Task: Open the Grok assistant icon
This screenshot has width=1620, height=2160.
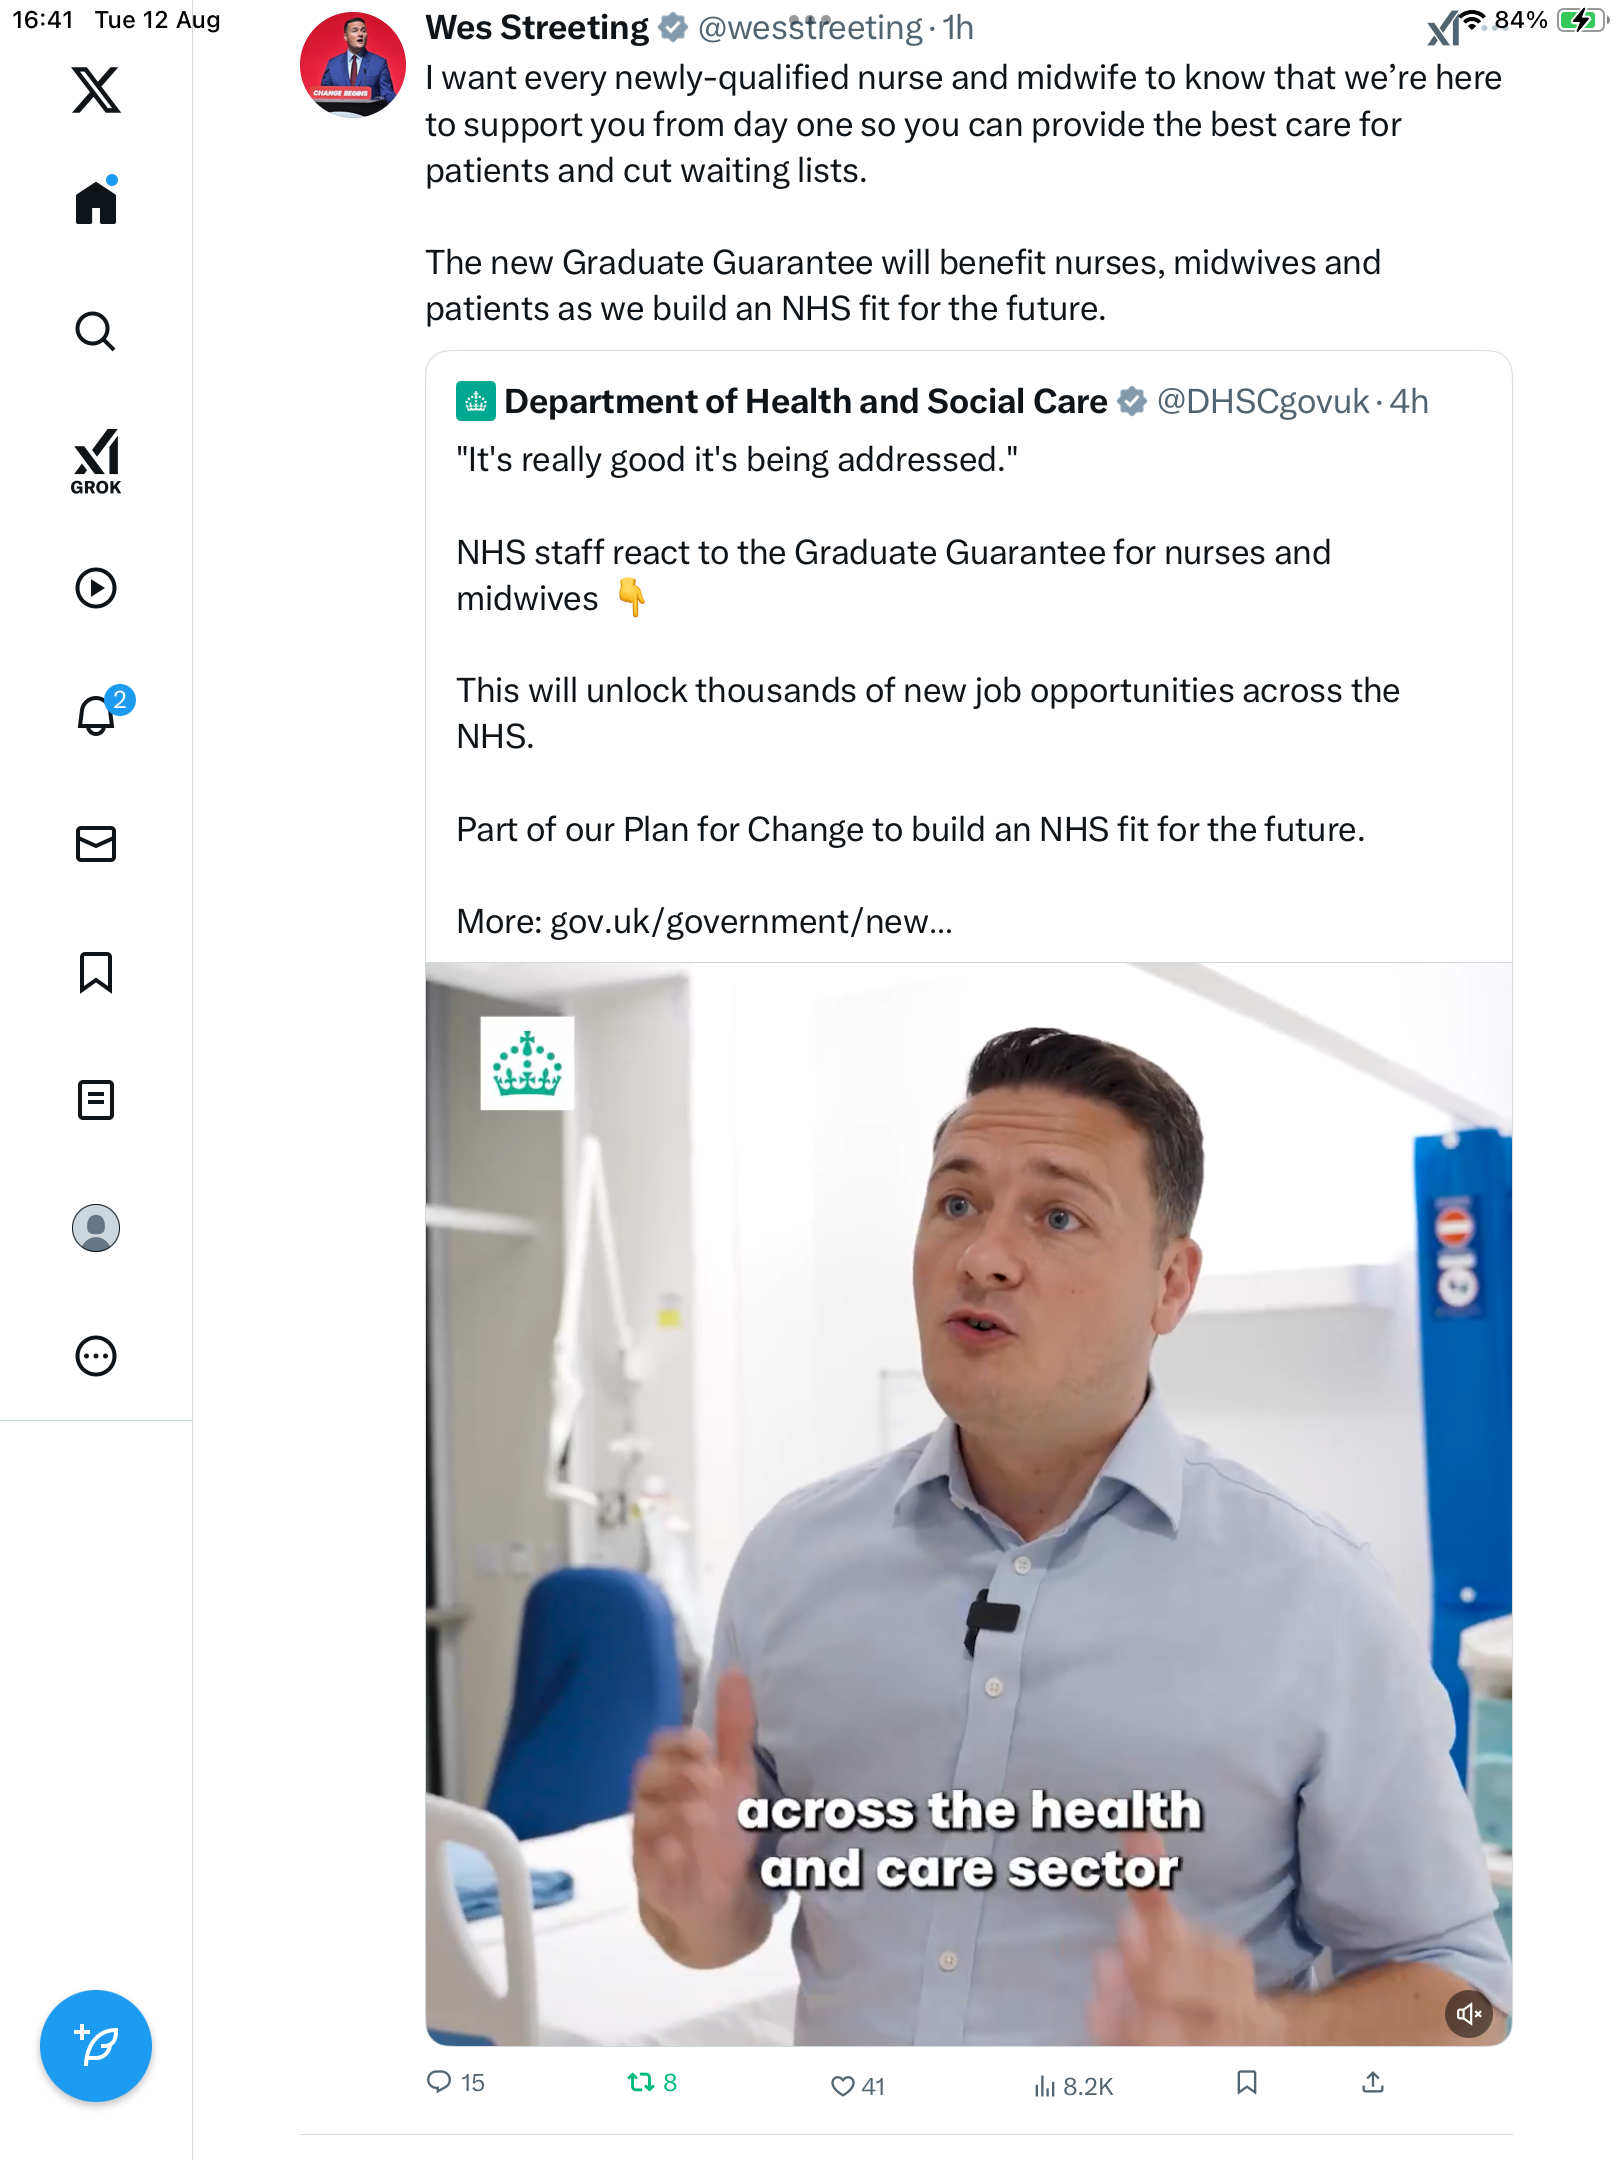Action: pos(96,462)
